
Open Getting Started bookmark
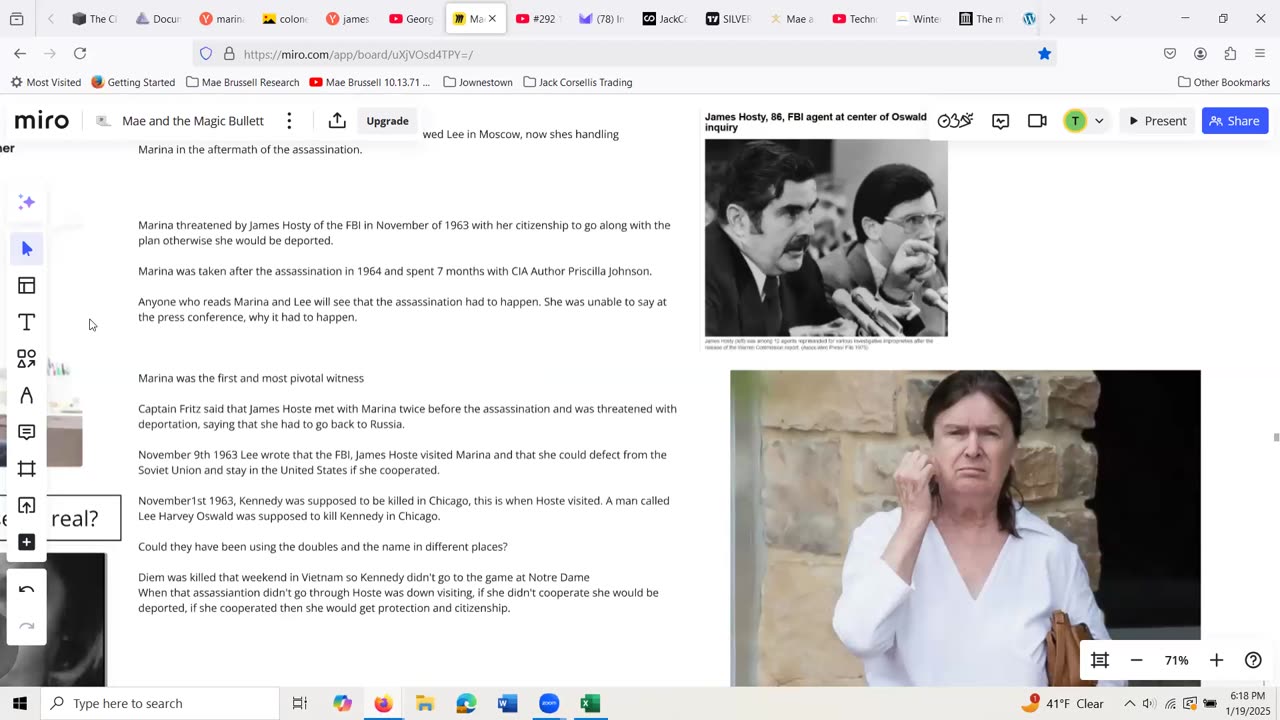coord(133,82)
